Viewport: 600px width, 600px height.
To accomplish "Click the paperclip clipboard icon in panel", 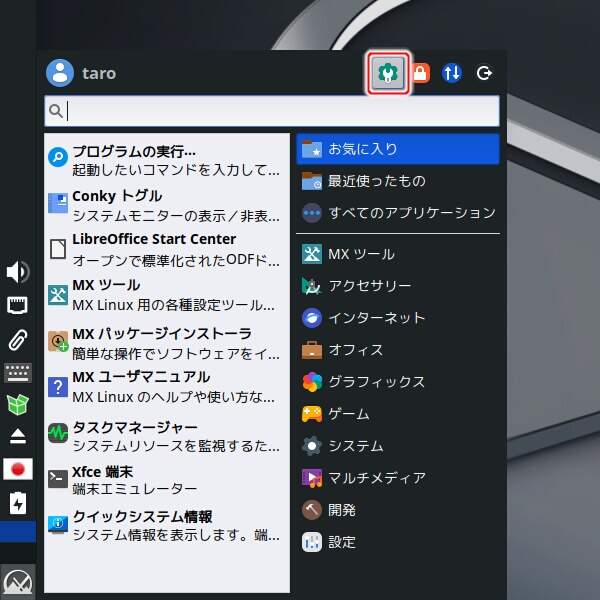I will [x=18, y=339].
